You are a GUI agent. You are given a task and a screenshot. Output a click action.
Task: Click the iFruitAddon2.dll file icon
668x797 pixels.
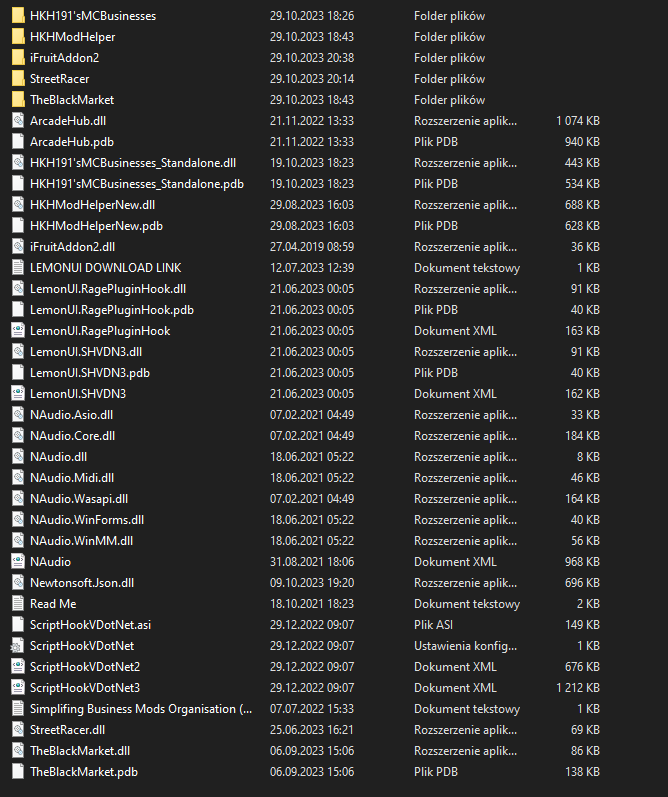click(18, 247)
